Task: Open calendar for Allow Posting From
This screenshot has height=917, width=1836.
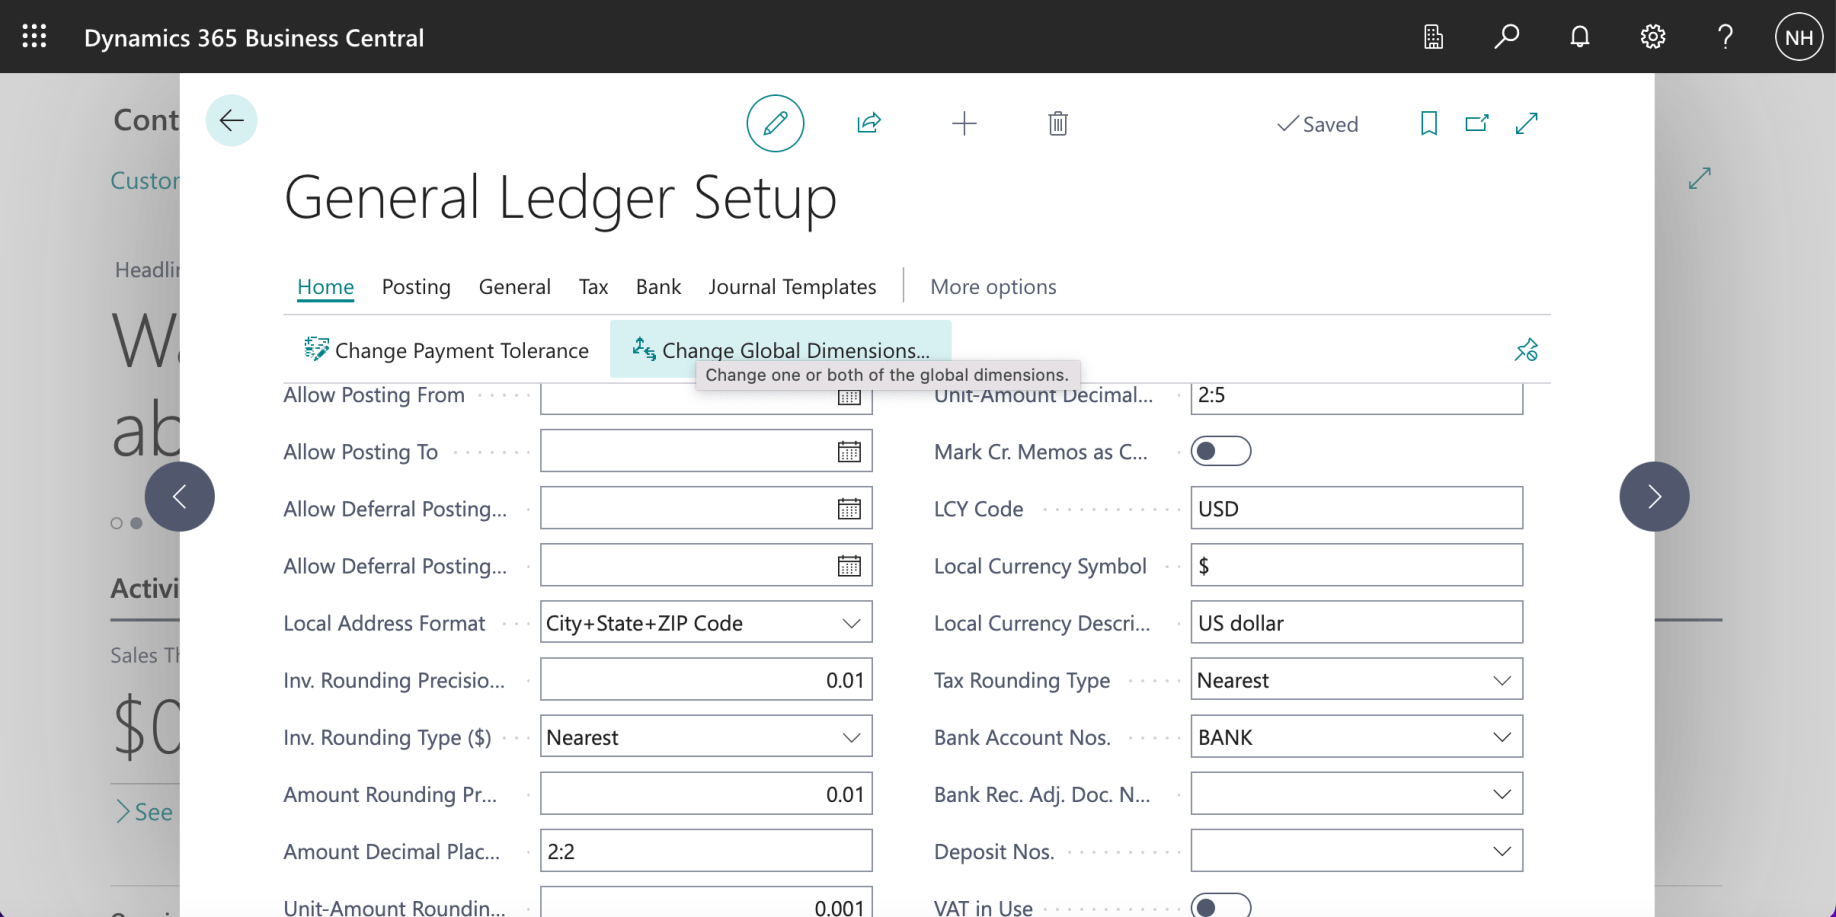Action: [849, 396]
